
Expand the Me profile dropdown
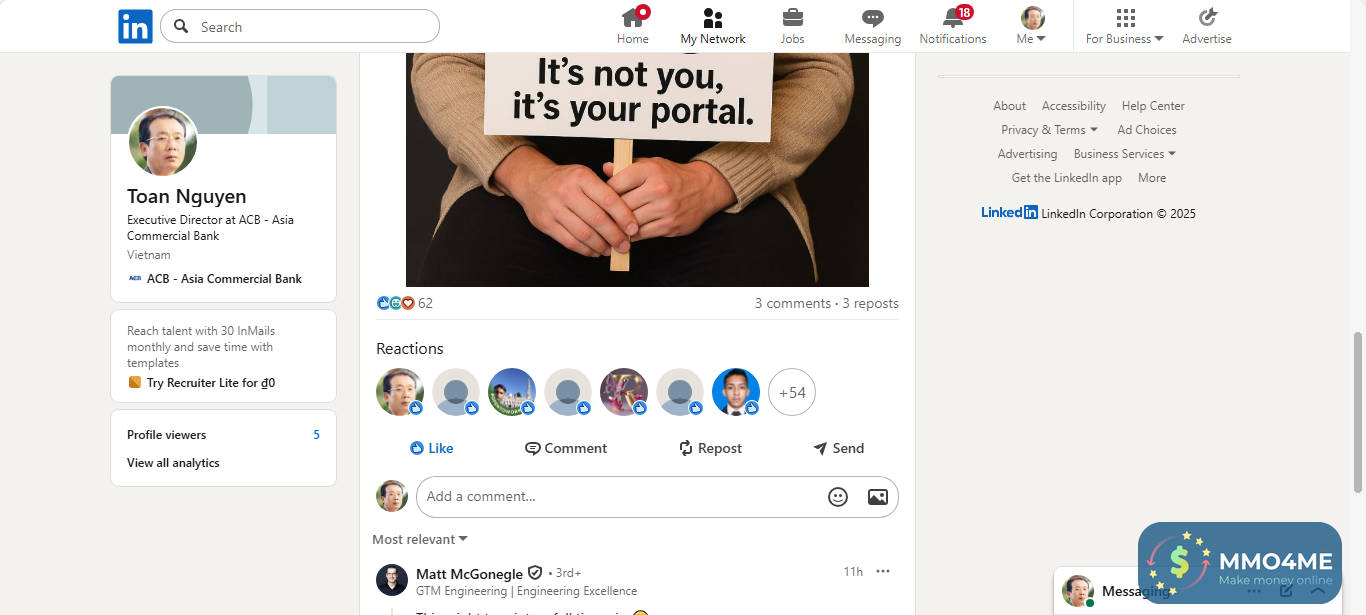(x=1032, y=39)
